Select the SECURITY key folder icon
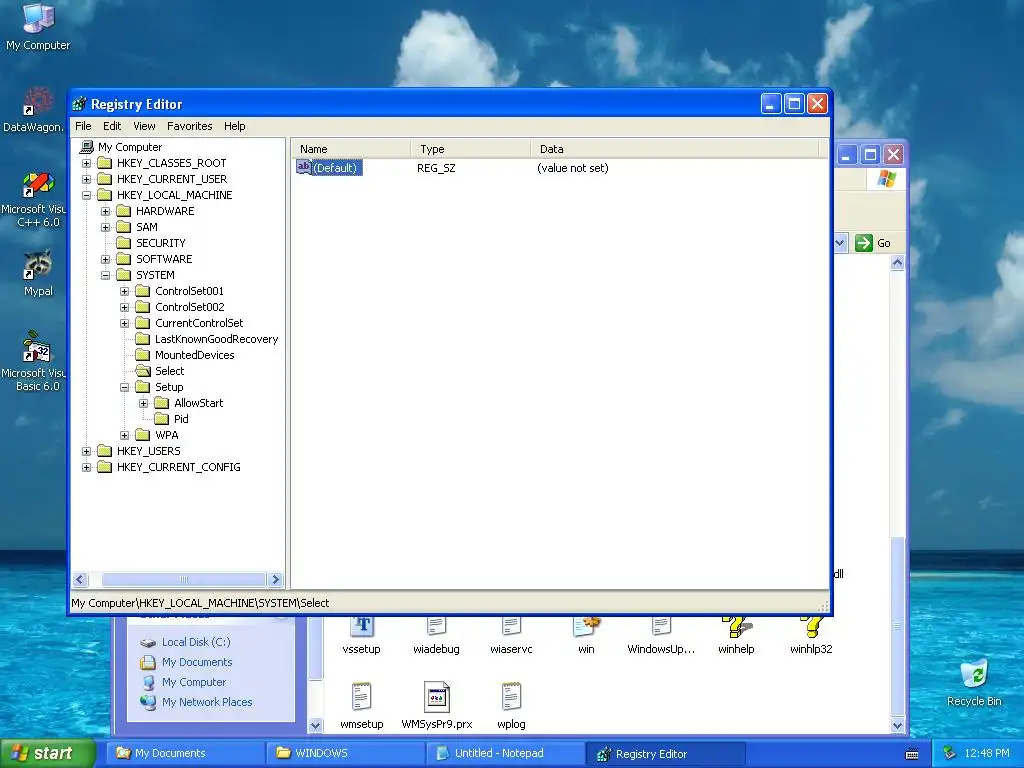The width and height of the screenshot is (1024, 768). [123, 243]
